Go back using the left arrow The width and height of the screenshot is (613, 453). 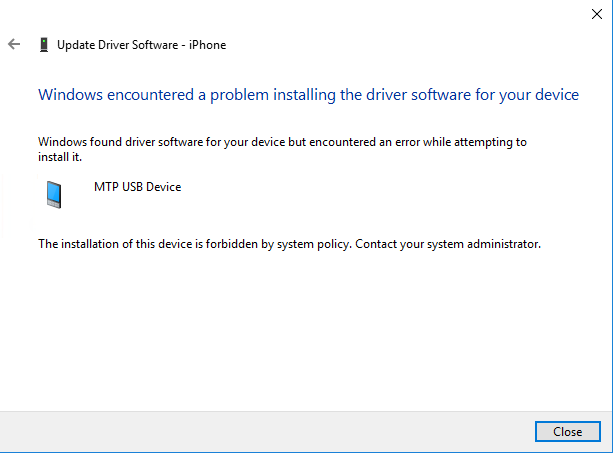point(14,44)
